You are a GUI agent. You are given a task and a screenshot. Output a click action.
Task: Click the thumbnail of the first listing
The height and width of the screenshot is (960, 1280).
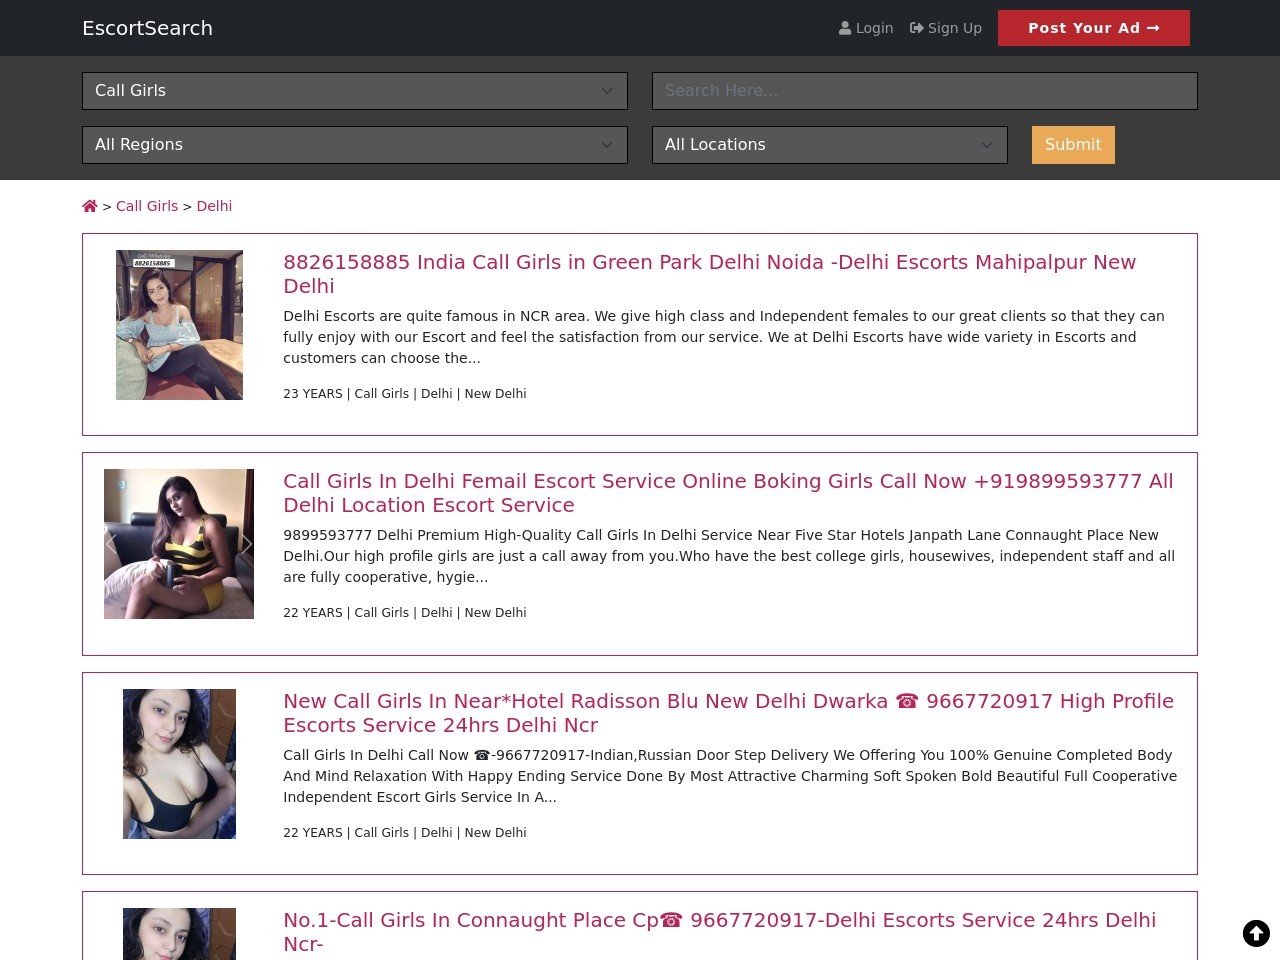[x=179, y=325]
